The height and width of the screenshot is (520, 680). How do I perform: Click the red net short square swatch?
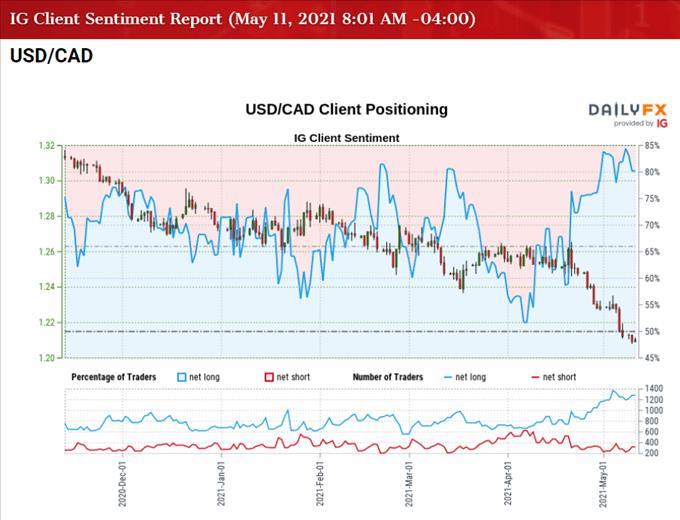(267, 377)
